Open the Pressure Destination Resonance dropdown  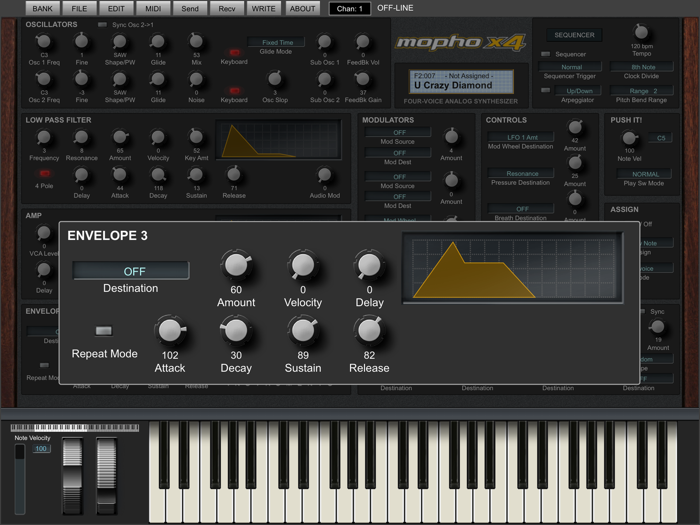[521, 173]
